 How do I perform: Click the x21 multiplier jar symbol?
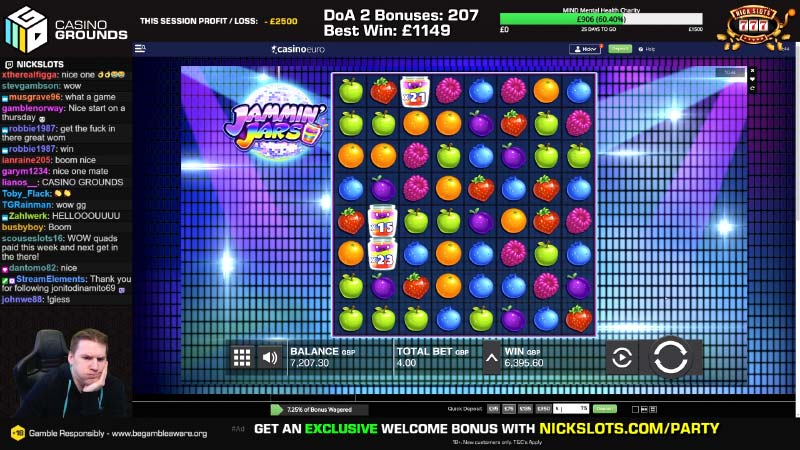click(x=415, y=92)
